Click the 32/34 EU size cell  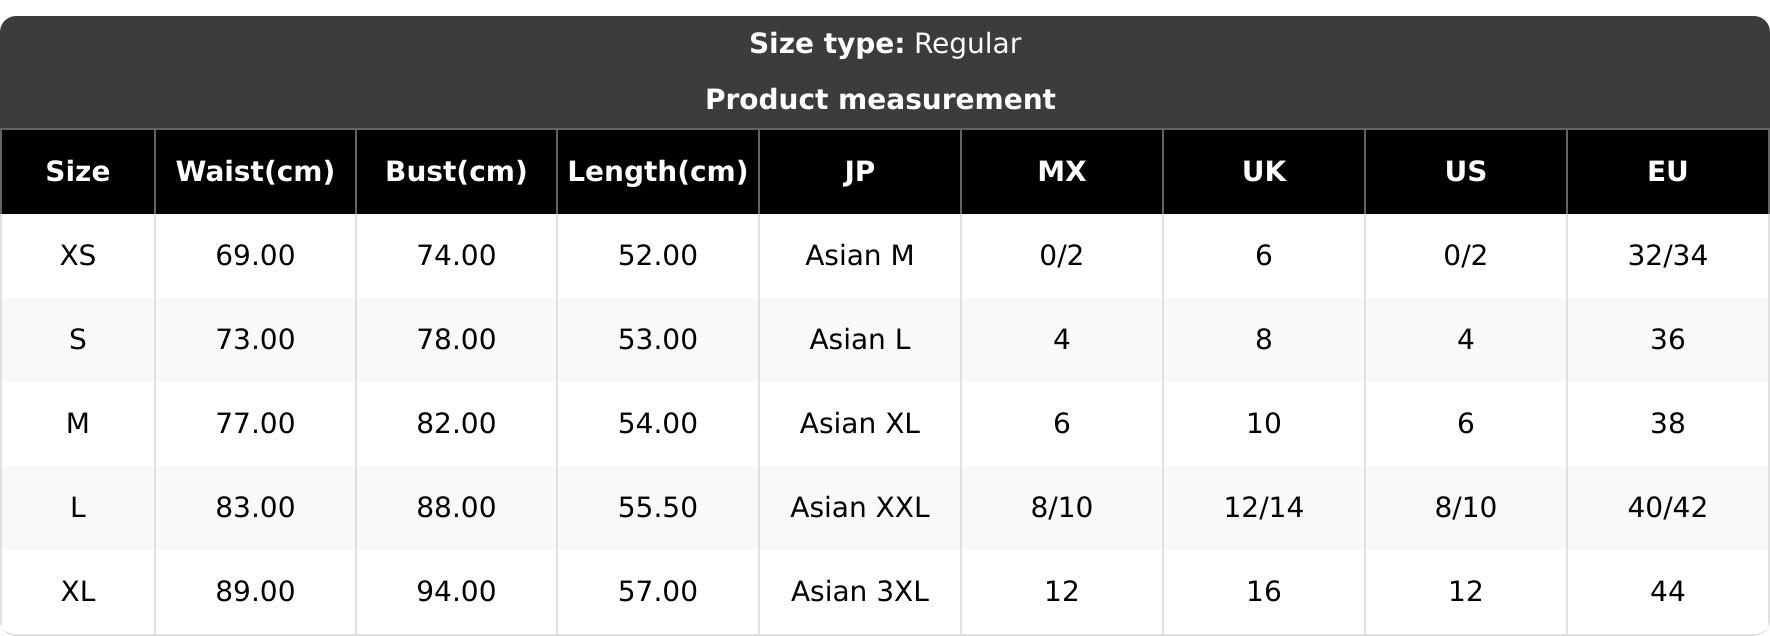coord(1668,256)
